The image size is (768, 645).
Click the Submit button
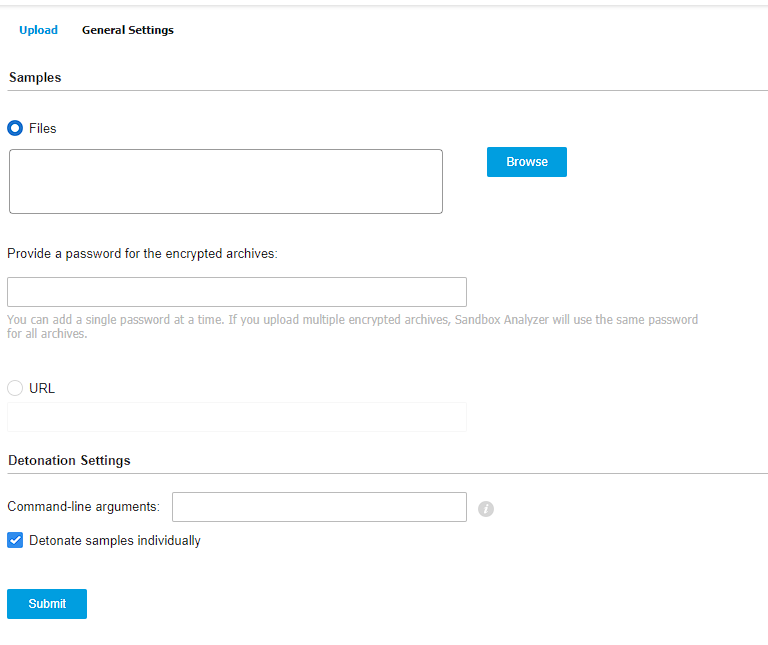pos(47,604)
